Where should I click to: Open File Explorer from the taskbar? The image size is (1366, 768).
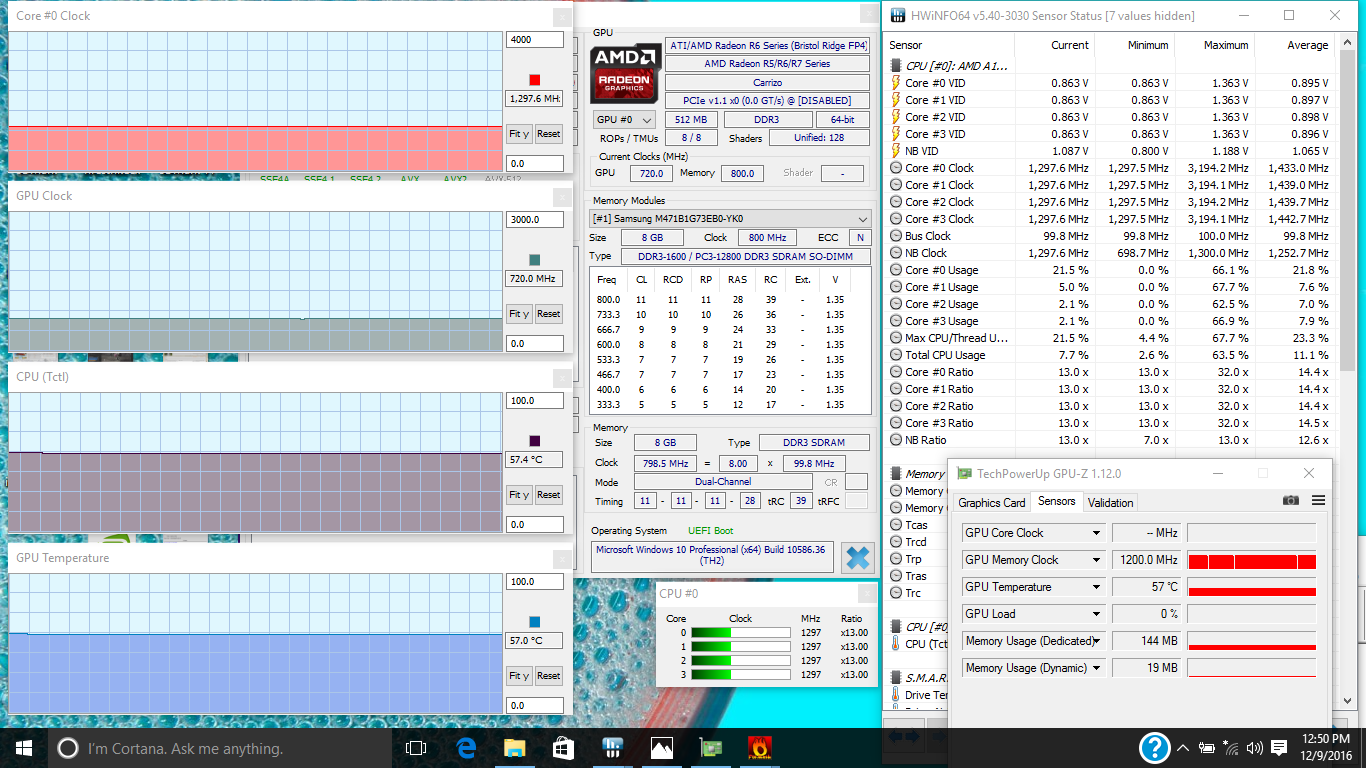click(514, 747)
